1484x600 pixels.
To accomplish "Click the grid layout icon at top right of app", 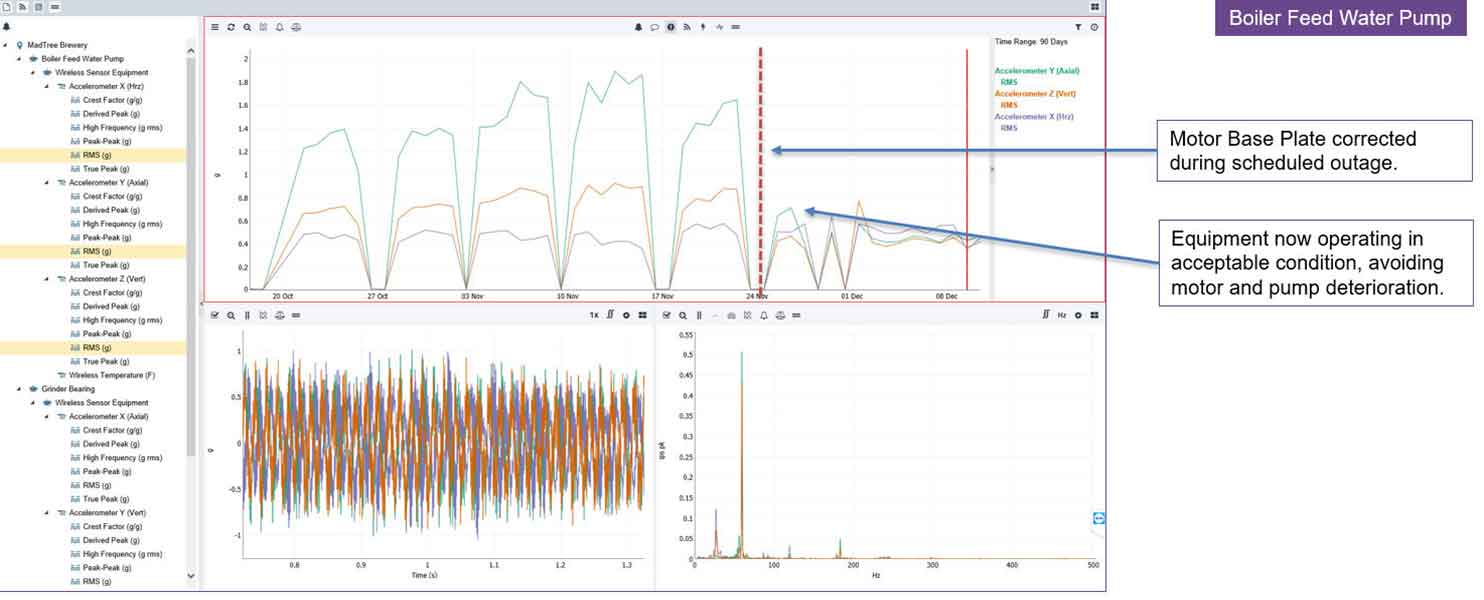I will click(x=1096, y=7).
